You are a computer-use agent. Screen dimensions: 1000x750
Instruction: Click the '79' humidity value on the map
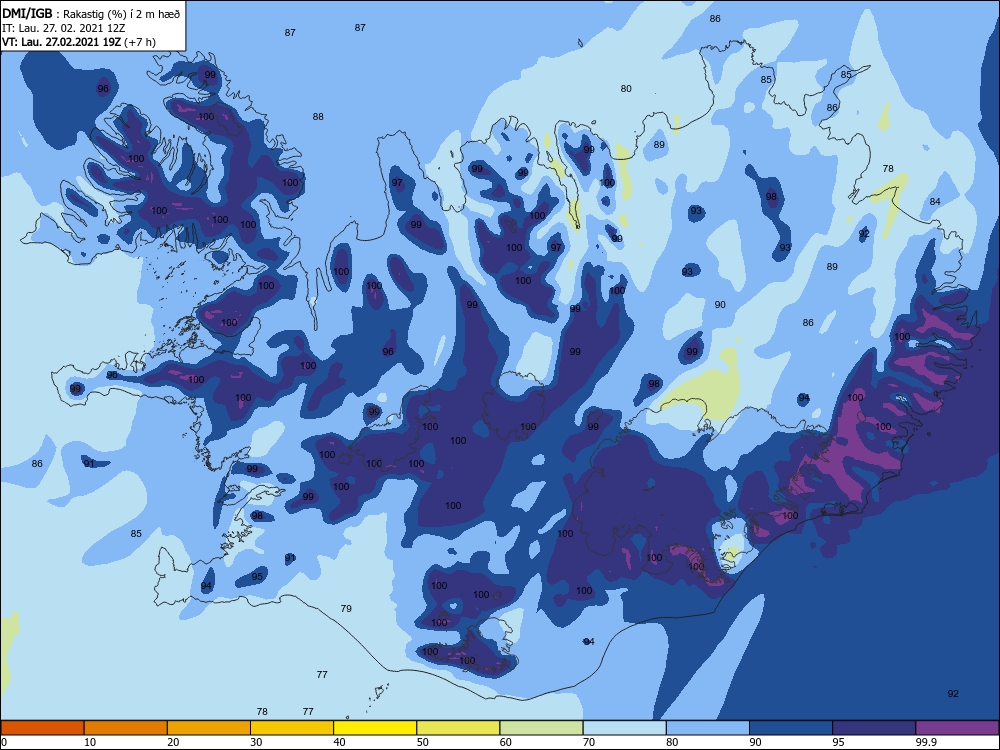(346, 608)
